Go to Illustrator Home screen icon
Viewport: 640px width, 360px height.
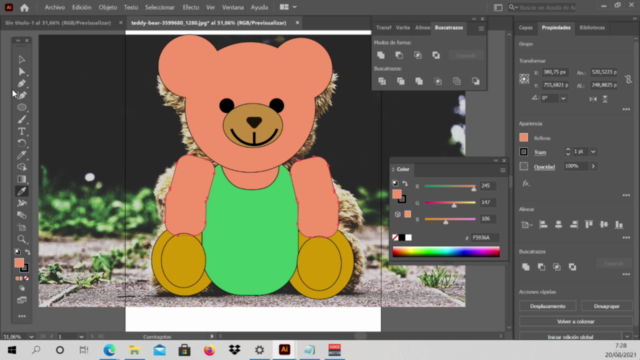tap(24, 7)
